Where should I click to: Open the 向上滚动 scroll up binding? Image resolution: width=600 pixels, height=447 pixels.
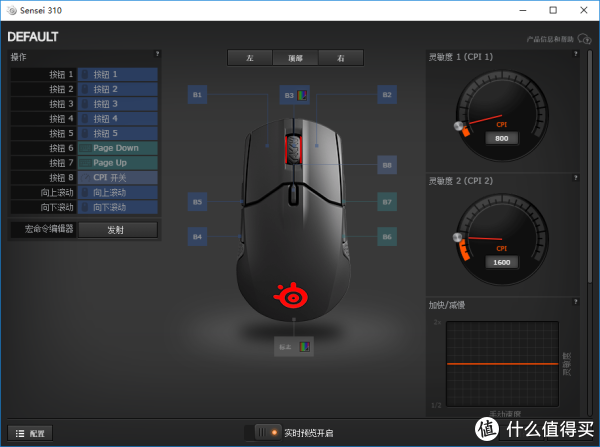click(x=118, y=192)
